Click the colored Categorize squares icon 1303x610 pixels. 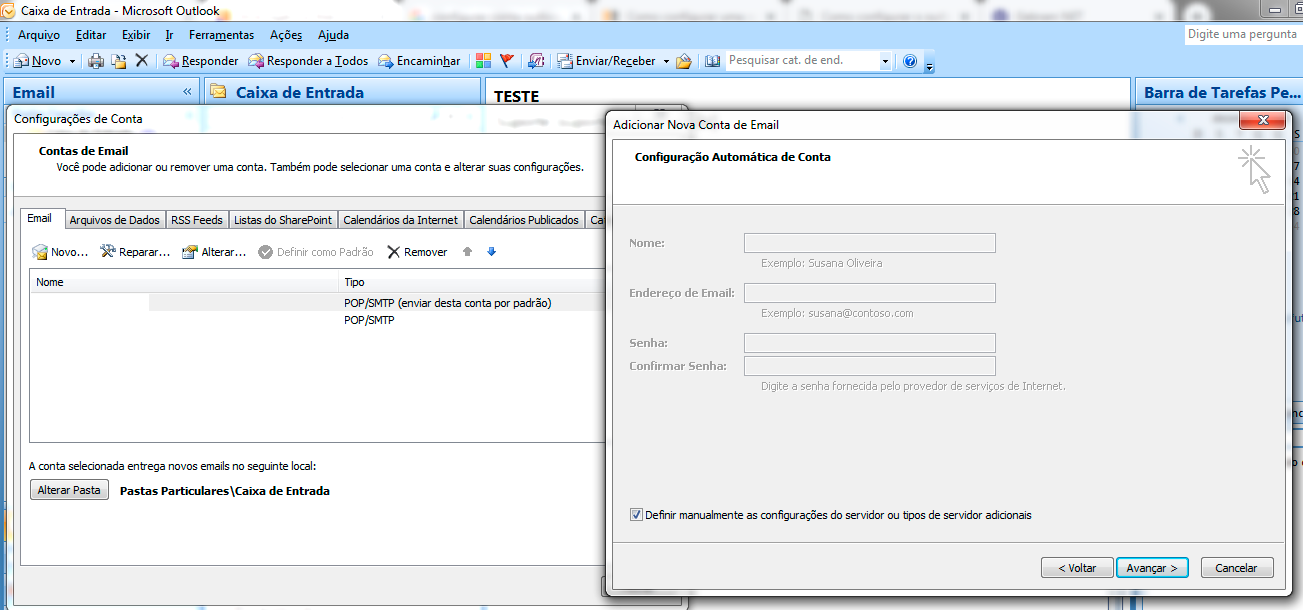pos(483,61)
